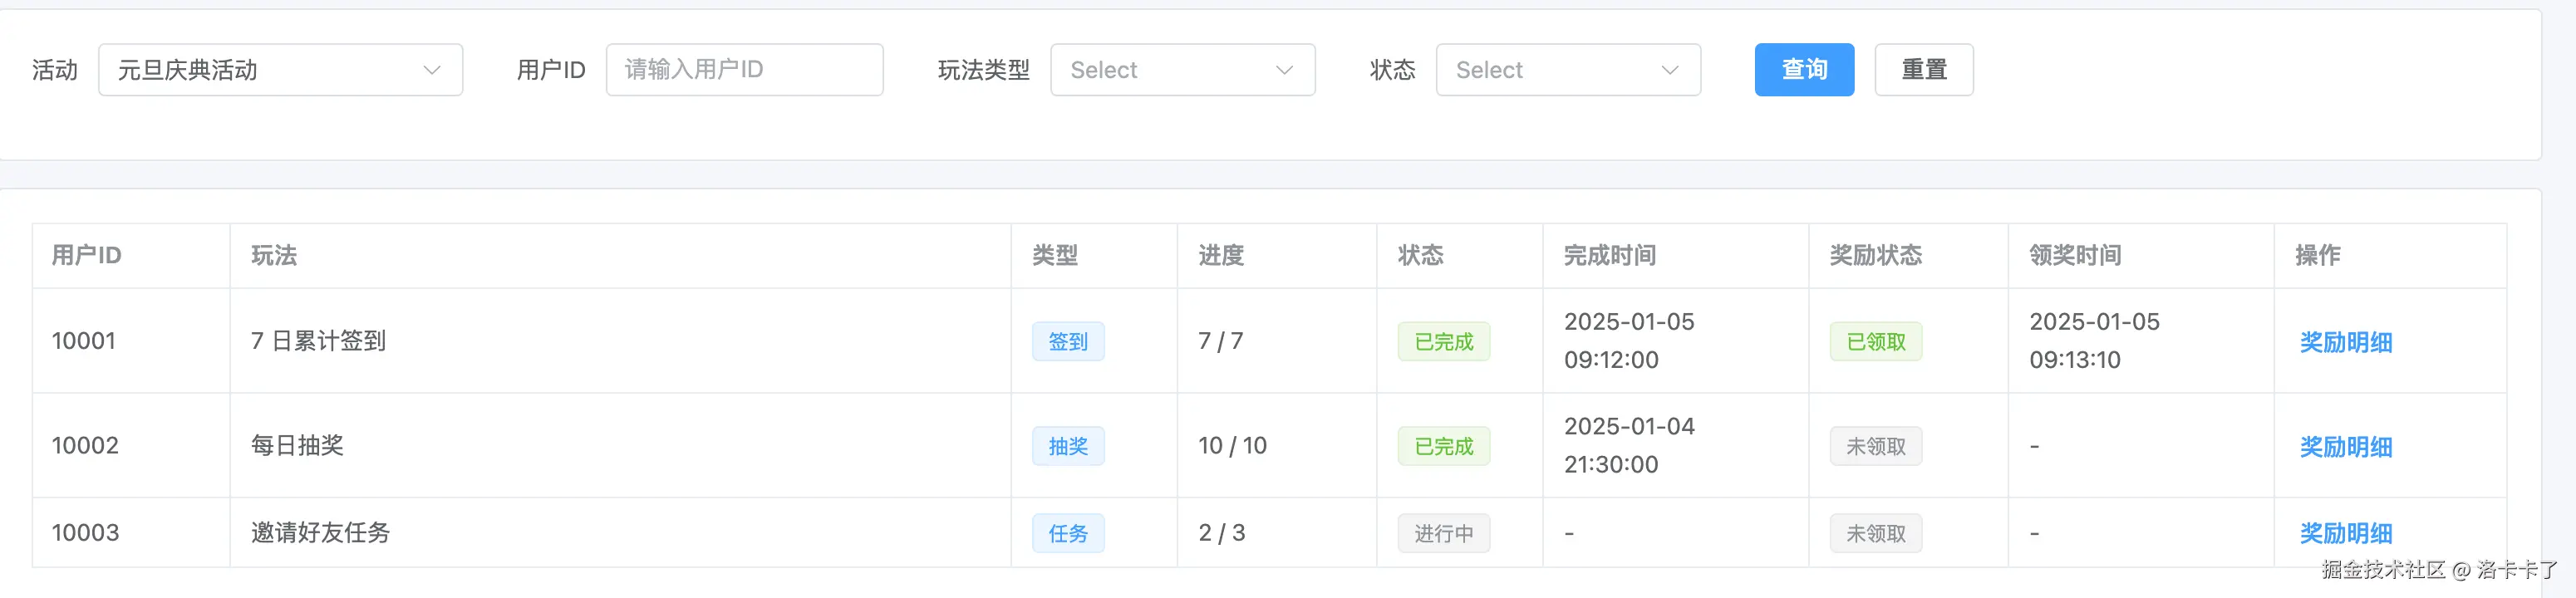Viewport: 2576px width, 598px height.
Task: Expand the 玩法类型 Select dropdown
Action: coord(1182,70)
